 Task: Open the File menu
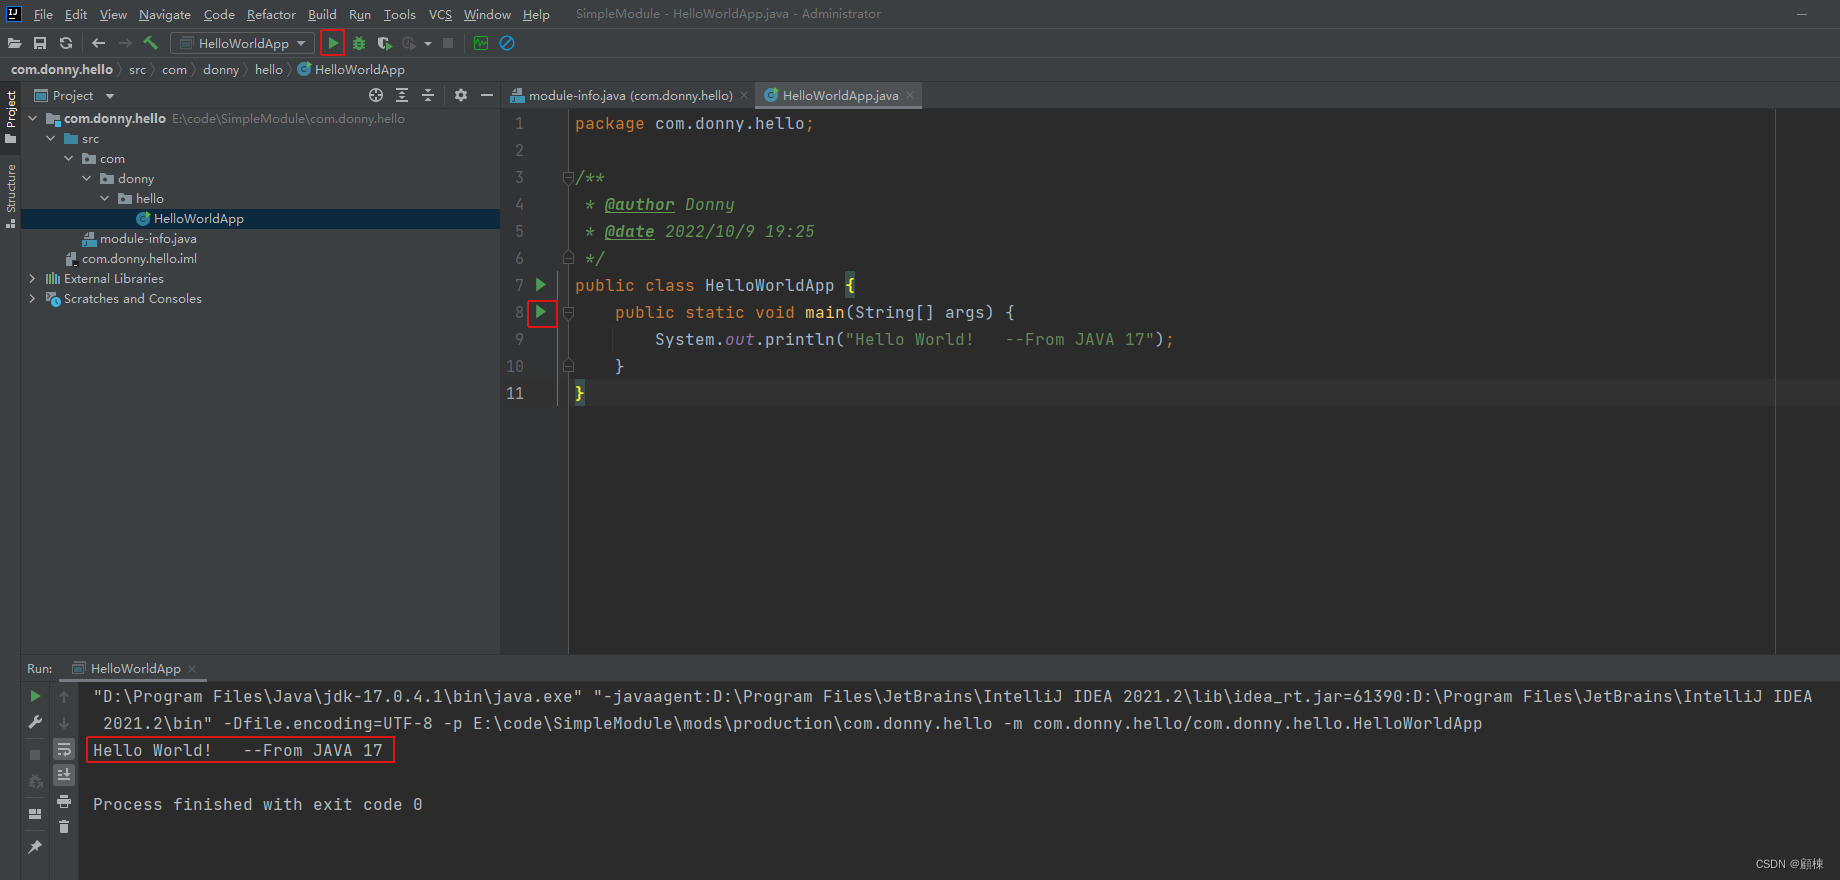pyautogui.click(x=43, y=14)
